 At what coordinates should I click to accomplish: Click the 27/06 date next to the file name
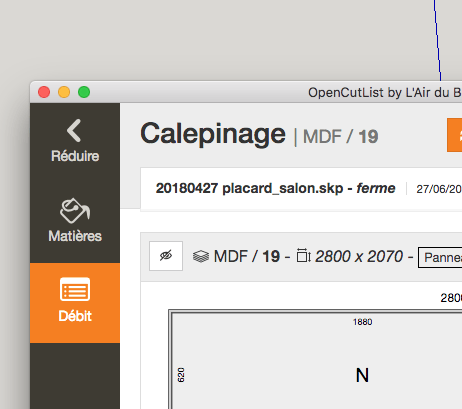tap(439, 189)
